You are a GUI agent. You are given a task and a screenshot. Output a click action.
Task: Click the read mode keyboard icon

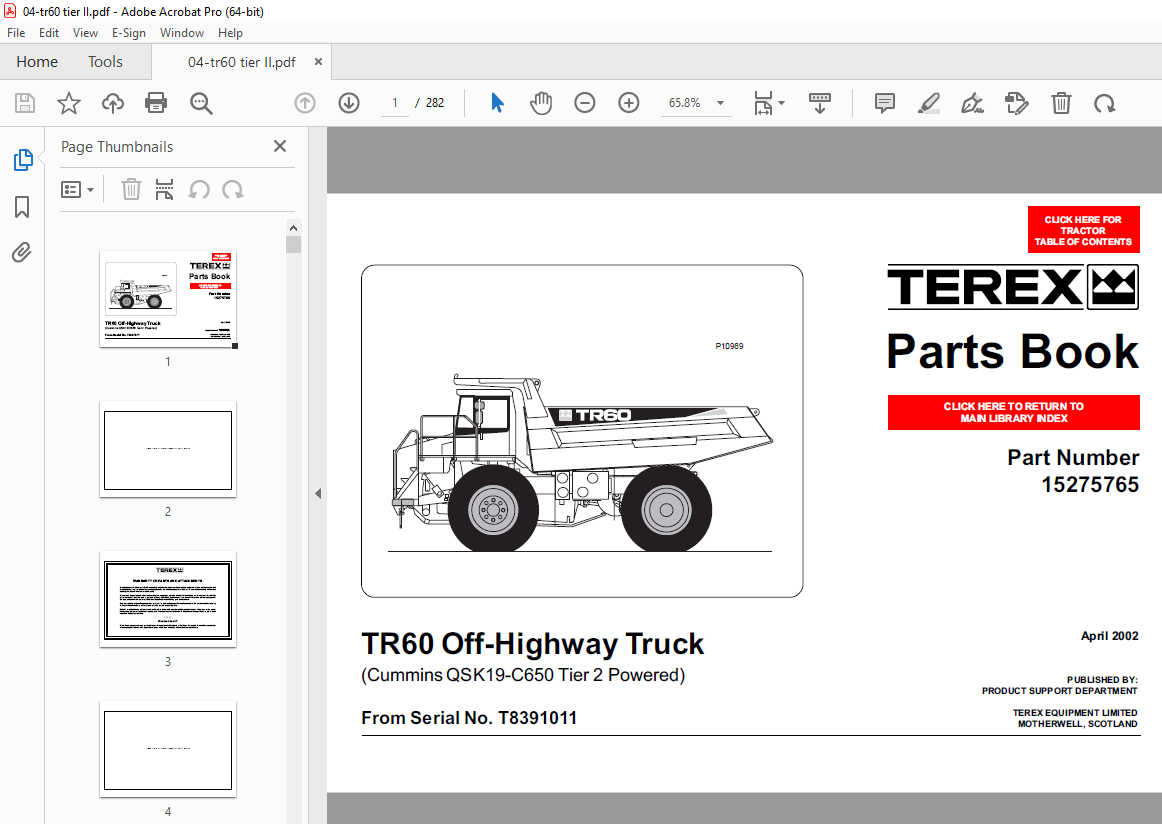[820, 103]
